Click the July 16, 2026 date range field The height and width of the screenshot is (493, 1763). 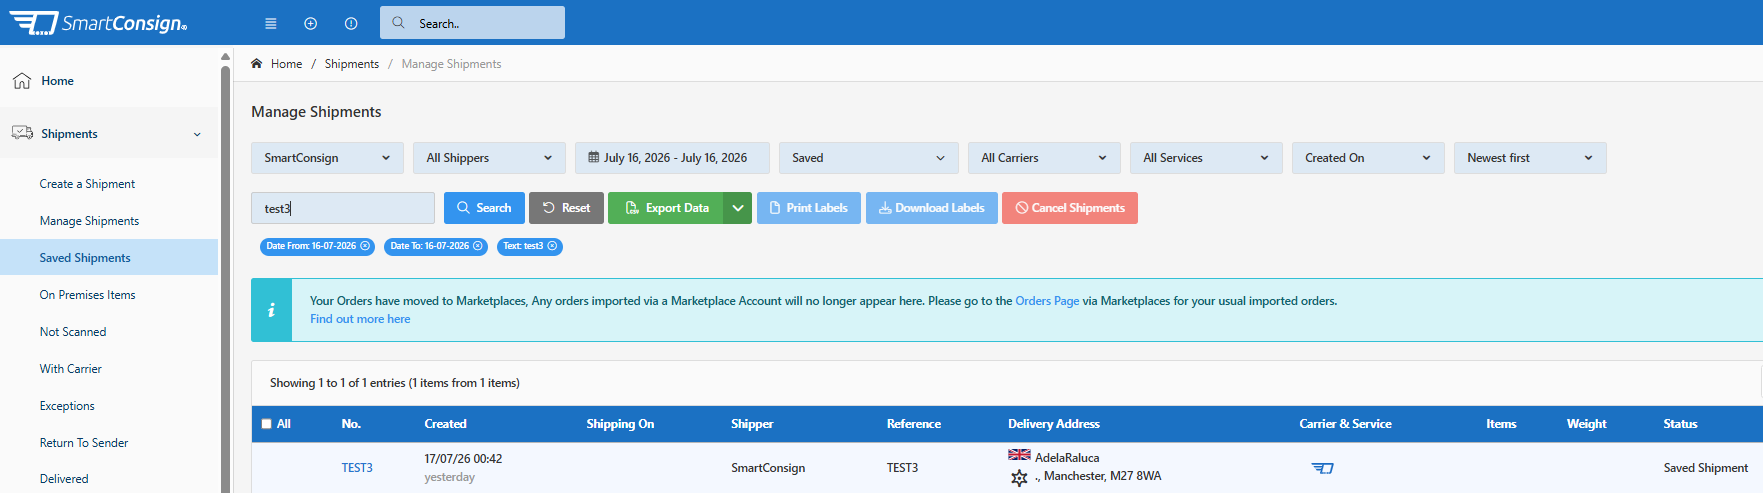672,158
